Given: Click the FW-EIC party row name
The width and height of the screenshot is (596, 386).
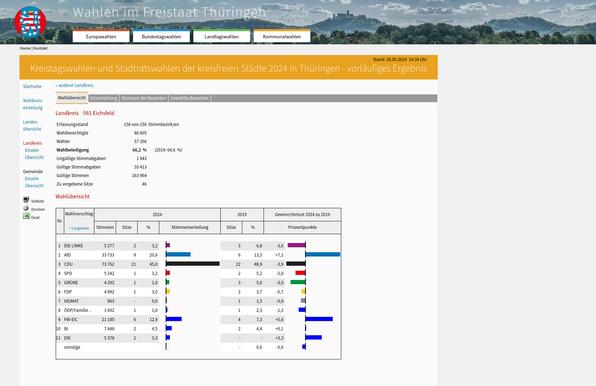Looking at the screenshot, I should click(71, 320).
